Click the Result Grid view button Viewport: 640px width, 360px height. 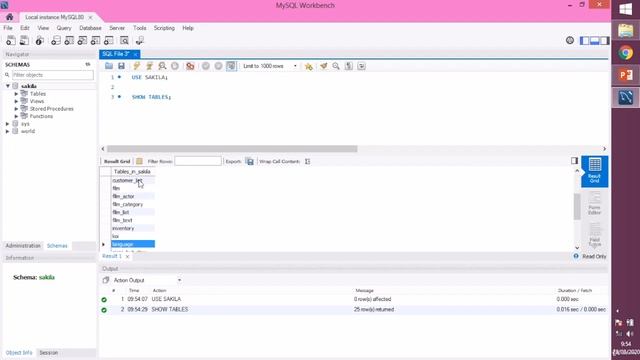point(594,171)
